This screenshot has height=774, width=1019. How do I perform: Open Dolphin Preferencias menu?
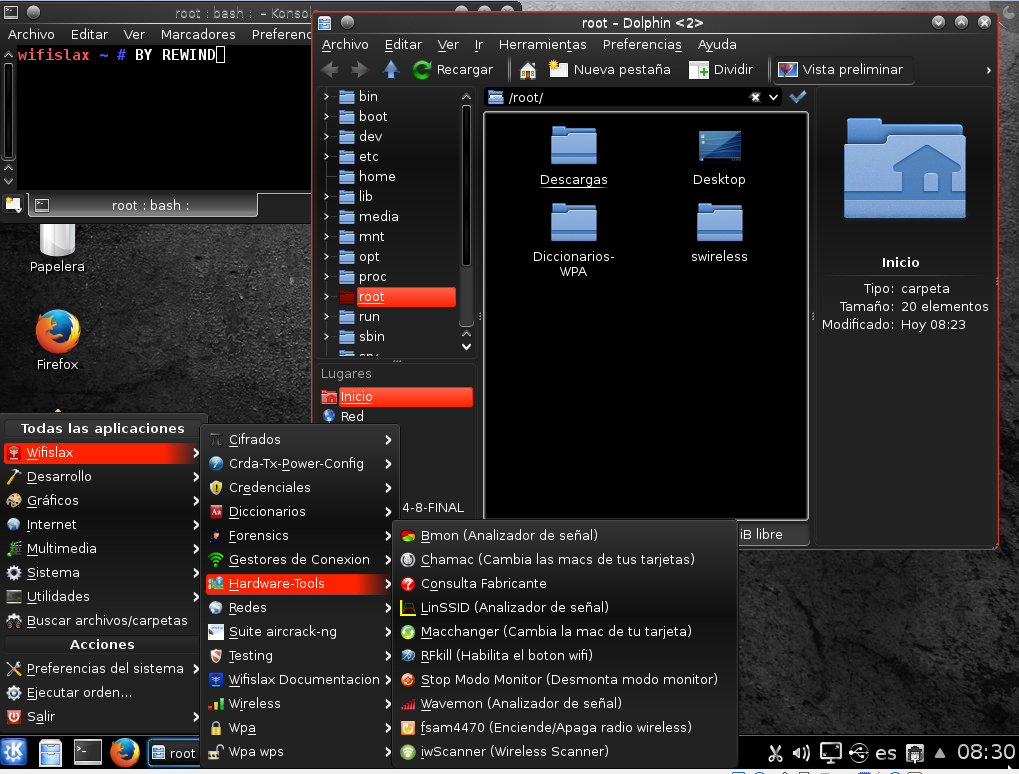[x=641, y=44]
